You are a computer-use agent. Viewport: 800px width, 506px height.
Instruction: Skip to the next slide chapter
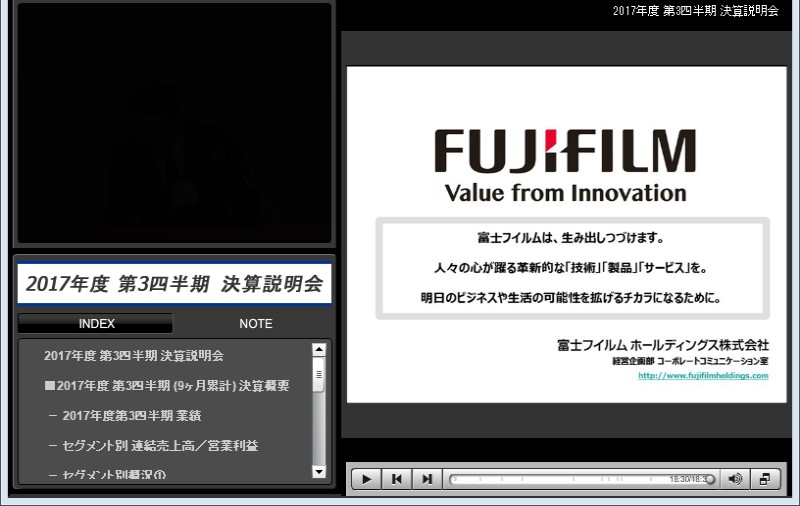(x=427, y=479)
